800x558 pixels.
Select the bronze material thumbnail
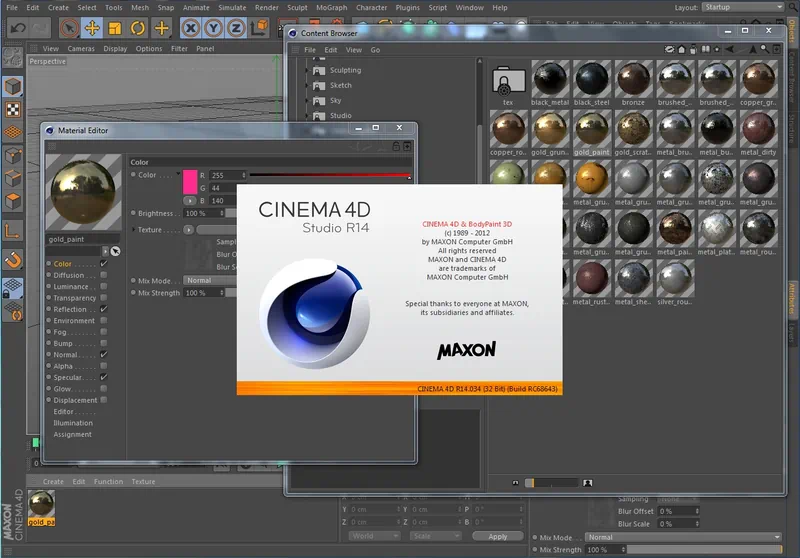[x=633, y=79]
